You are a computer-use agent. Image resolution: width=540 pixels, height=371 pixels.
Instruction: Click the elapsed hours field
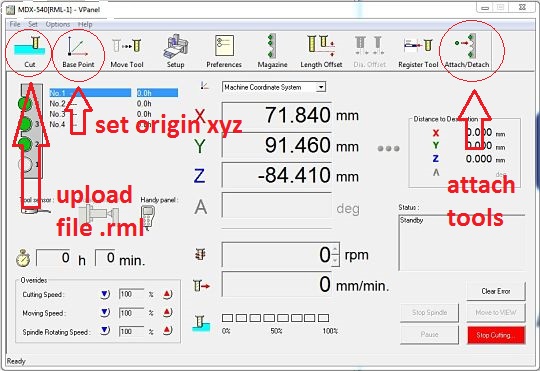[x=53, y=258]
